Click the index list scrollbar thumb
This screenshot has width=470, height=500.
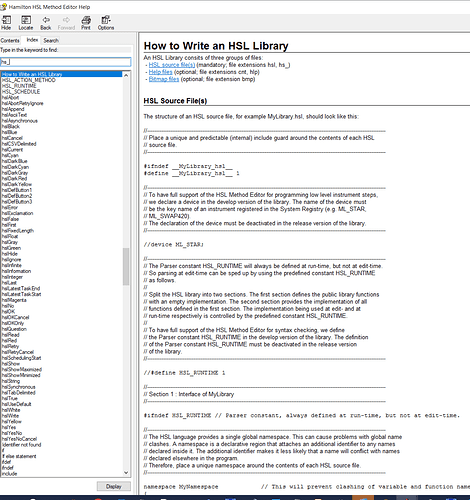pos(126,266)
